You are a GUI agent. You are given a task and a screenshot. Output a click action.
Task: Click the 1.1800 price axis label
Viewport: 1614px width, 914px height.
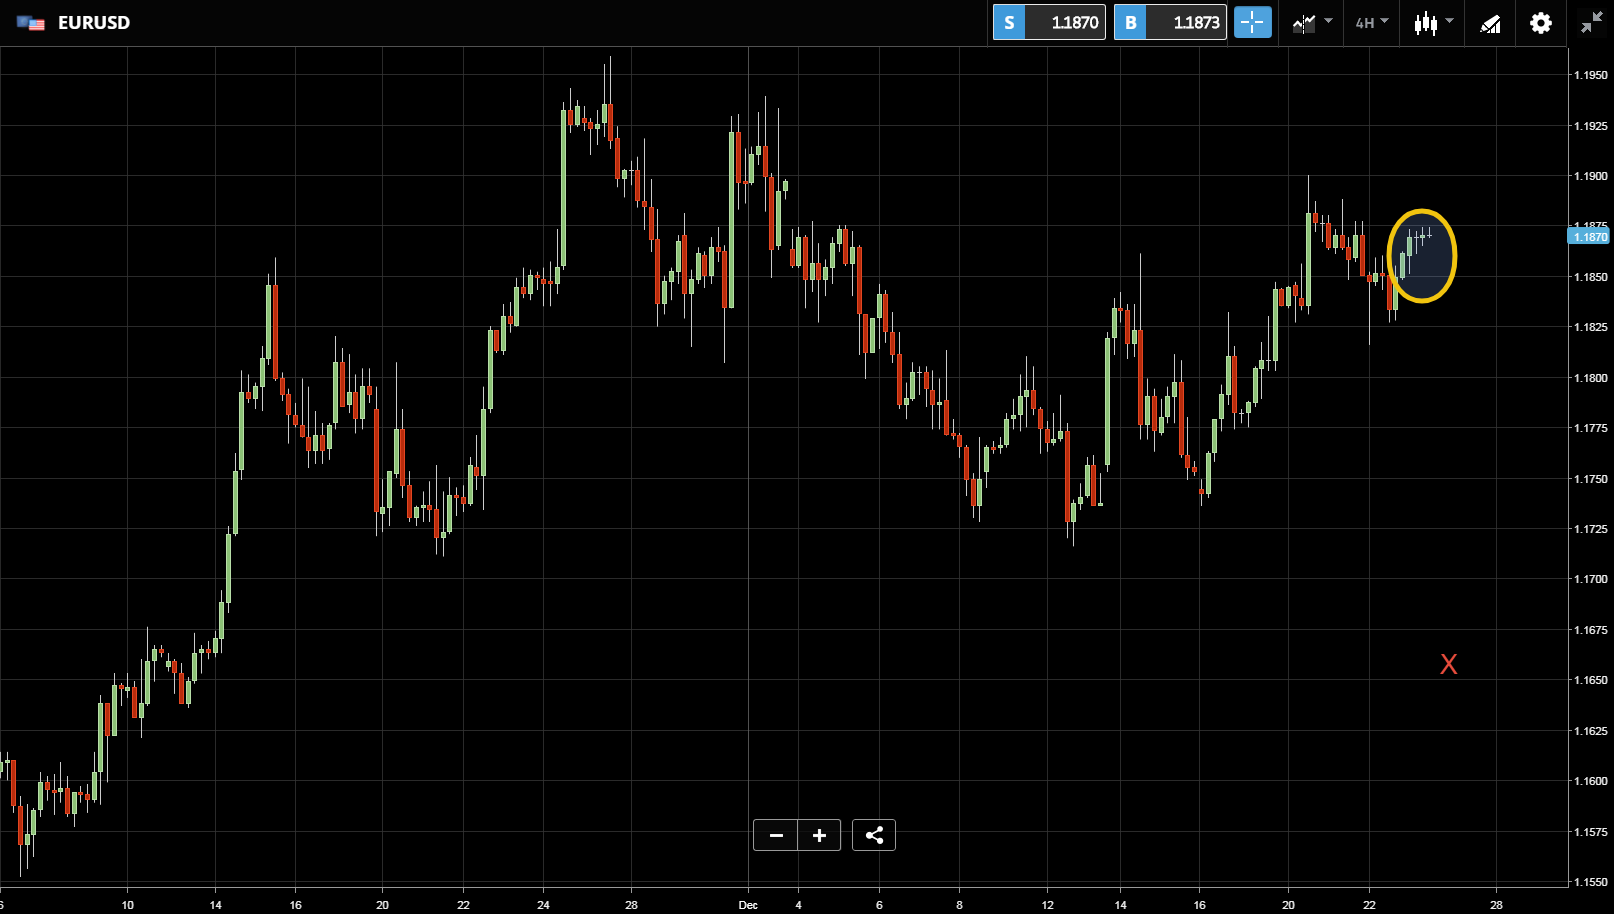tap(1591, 378)
